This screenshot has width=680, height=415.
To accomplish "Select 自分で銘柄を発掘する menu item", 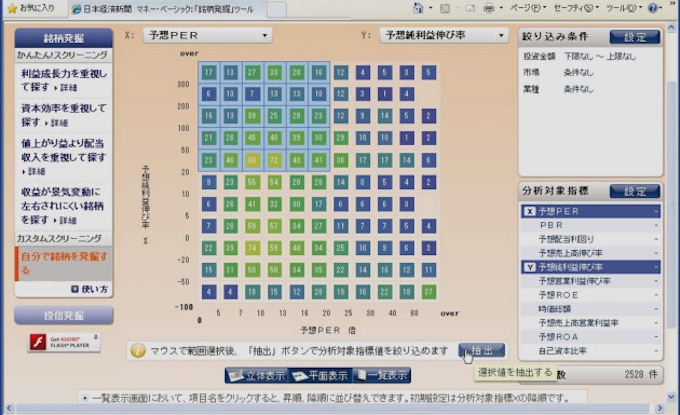I will (x=62, y=263).
